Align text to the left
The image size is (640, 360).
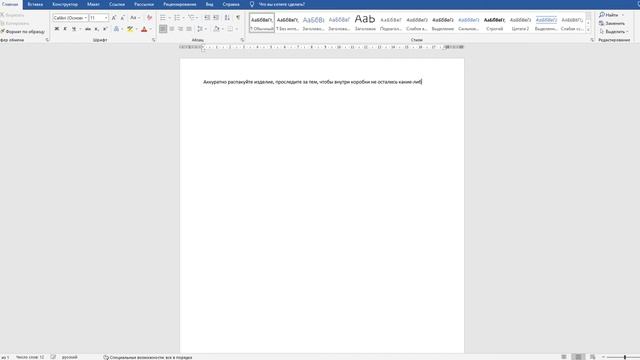point(163,29)
